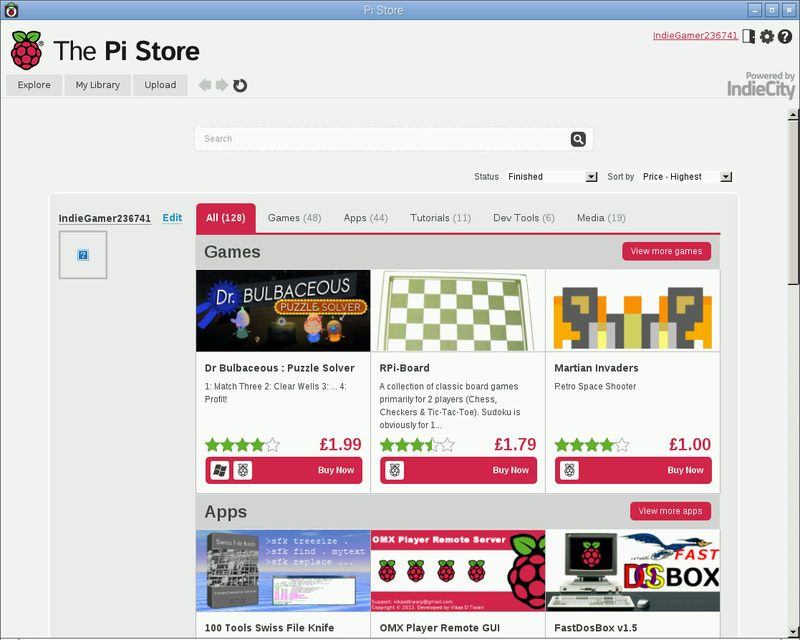Click the logout door icon

pos(748,36)
